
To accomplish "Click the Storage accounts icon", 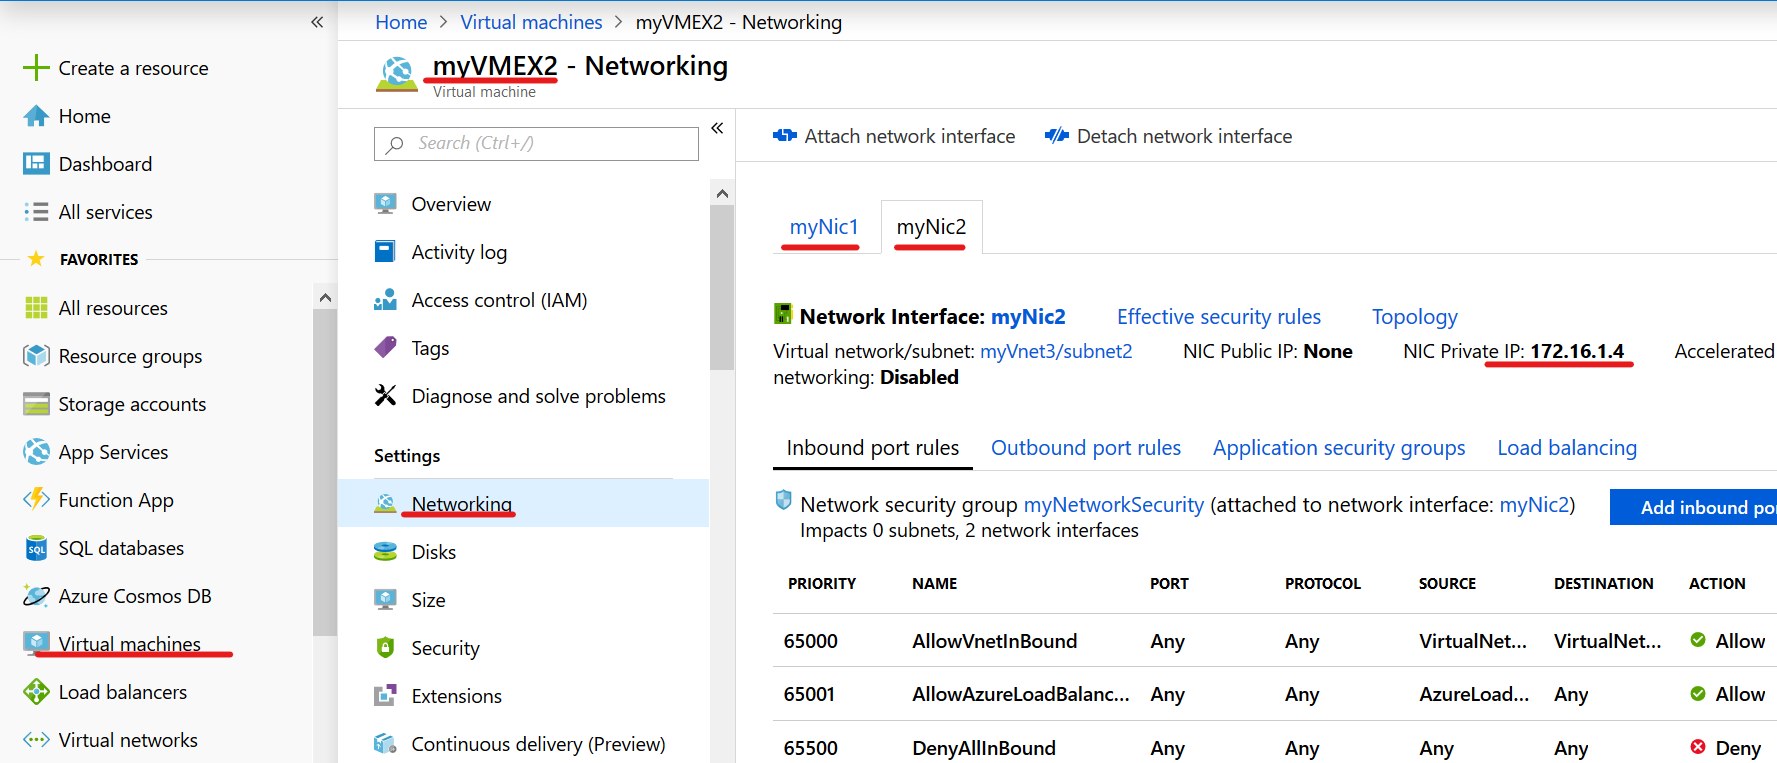I will coord(36,404).
